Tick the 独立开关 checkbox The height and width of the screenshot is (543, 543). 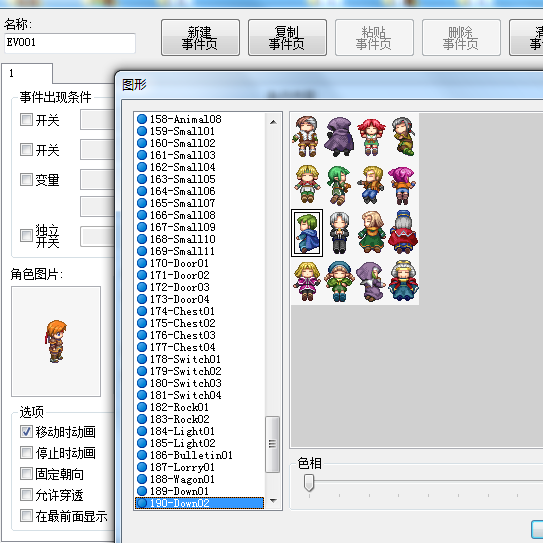point(26,235)
